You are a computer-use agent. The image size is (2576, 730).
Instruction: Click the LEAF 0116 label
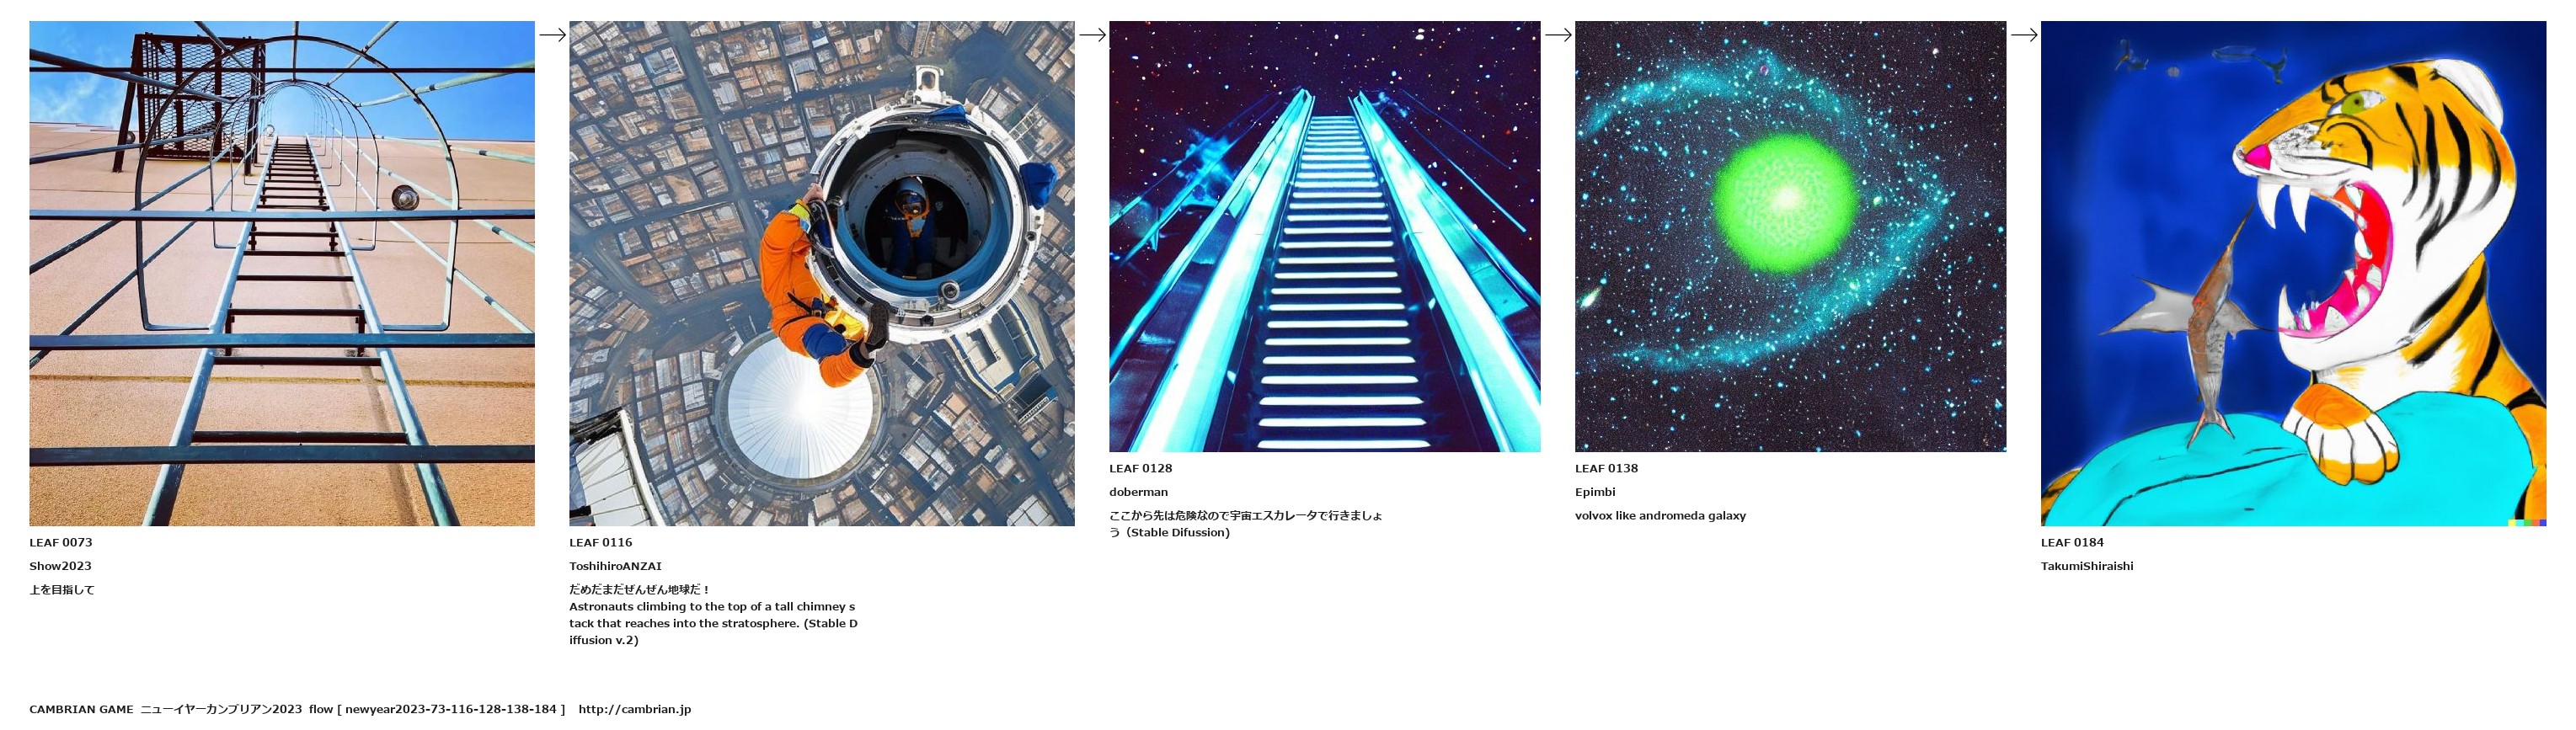(x=601, y=542)
